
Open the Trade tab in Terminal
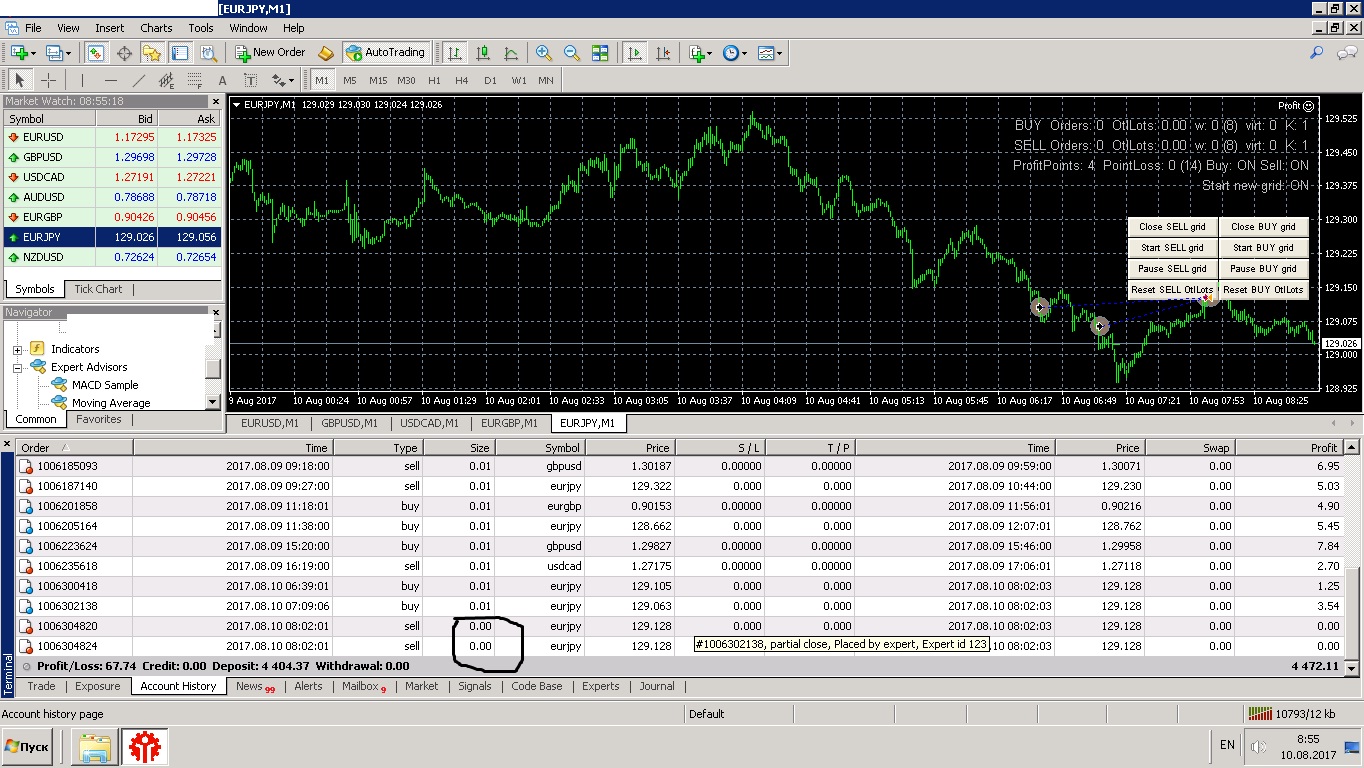(x=41, y=686)
